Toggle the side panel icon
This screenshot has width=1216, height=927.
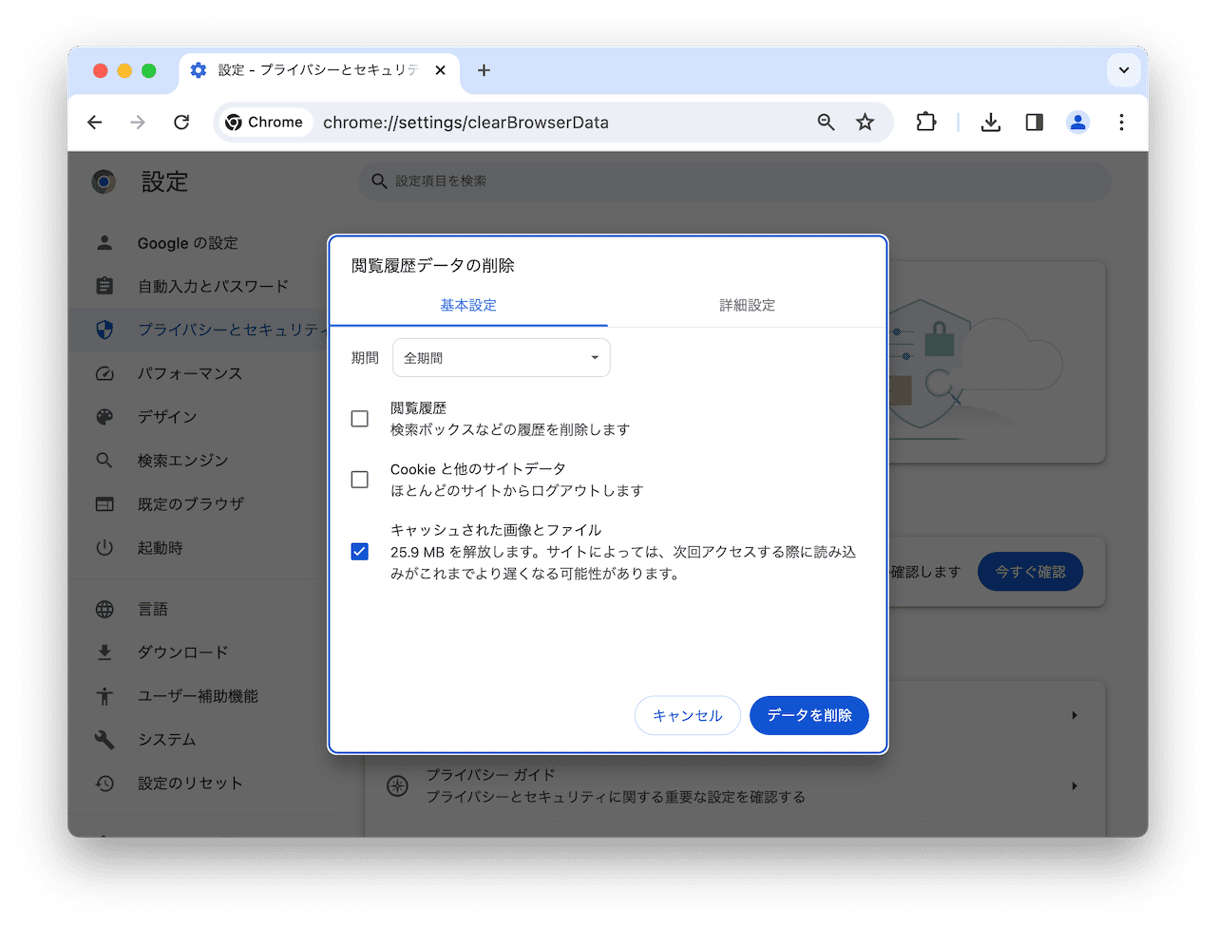[x=1034, y=122]
